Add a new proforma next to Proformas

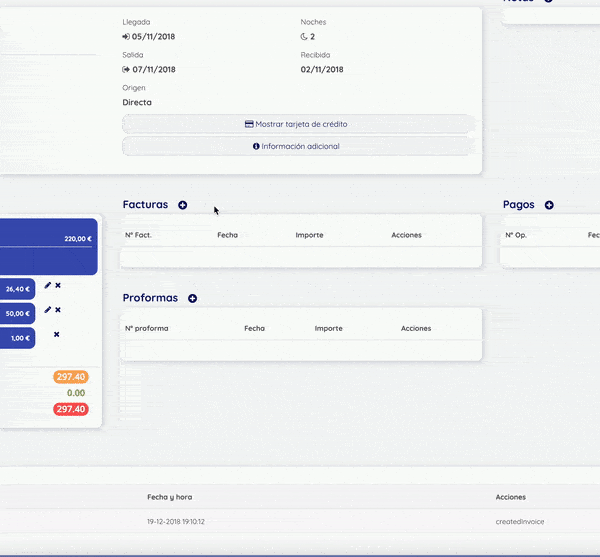192,298
